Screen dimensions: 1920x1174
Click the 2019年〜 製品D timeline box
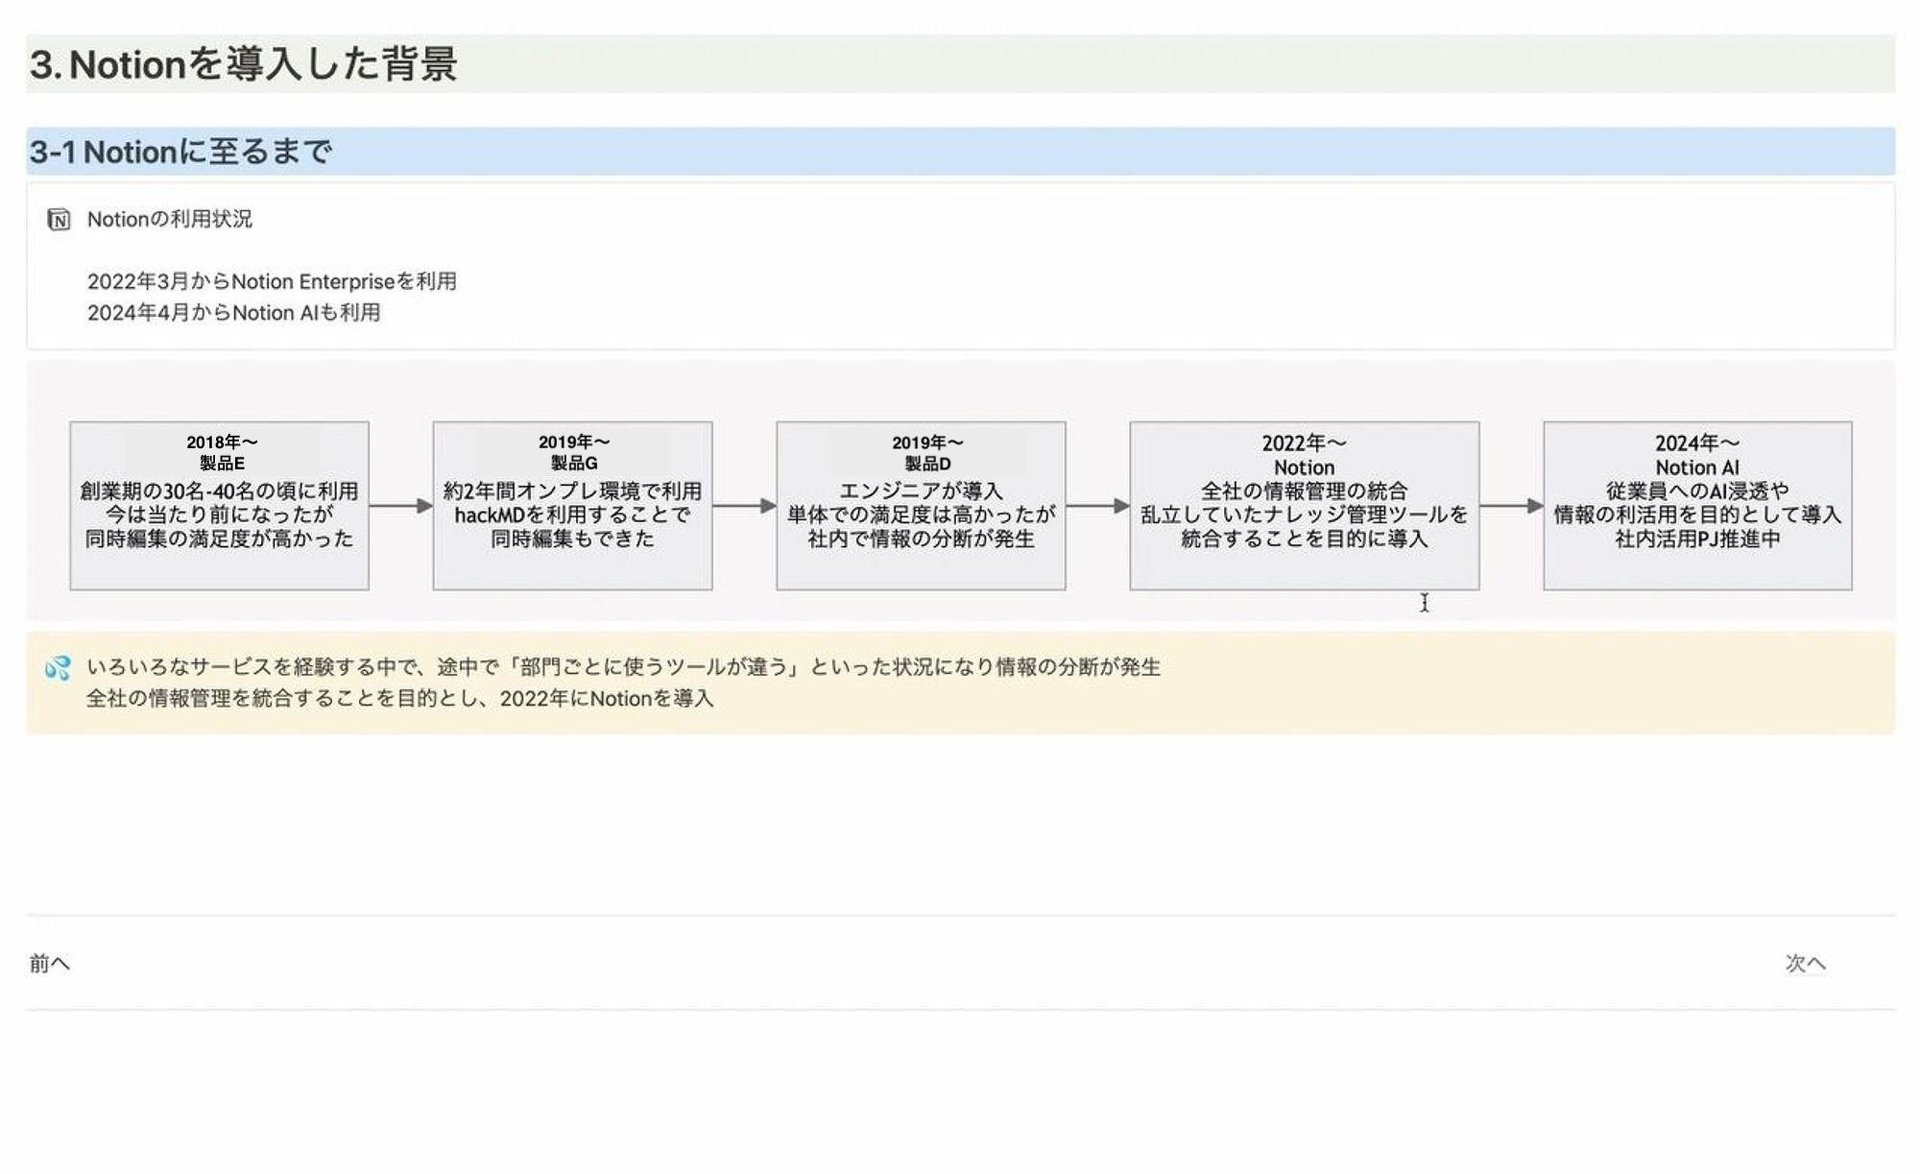click(921, 506)
